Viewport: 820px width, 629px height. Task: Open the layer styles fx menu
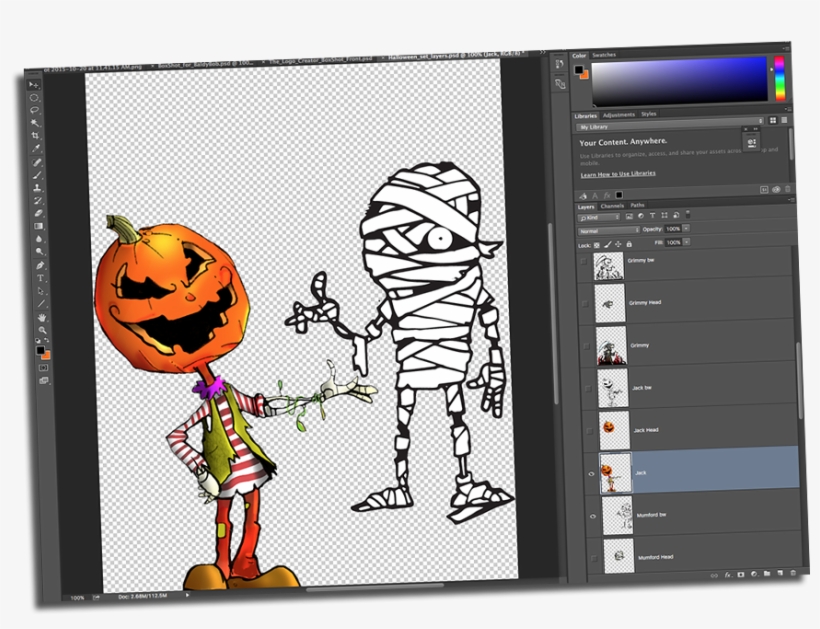coord(727,575)
